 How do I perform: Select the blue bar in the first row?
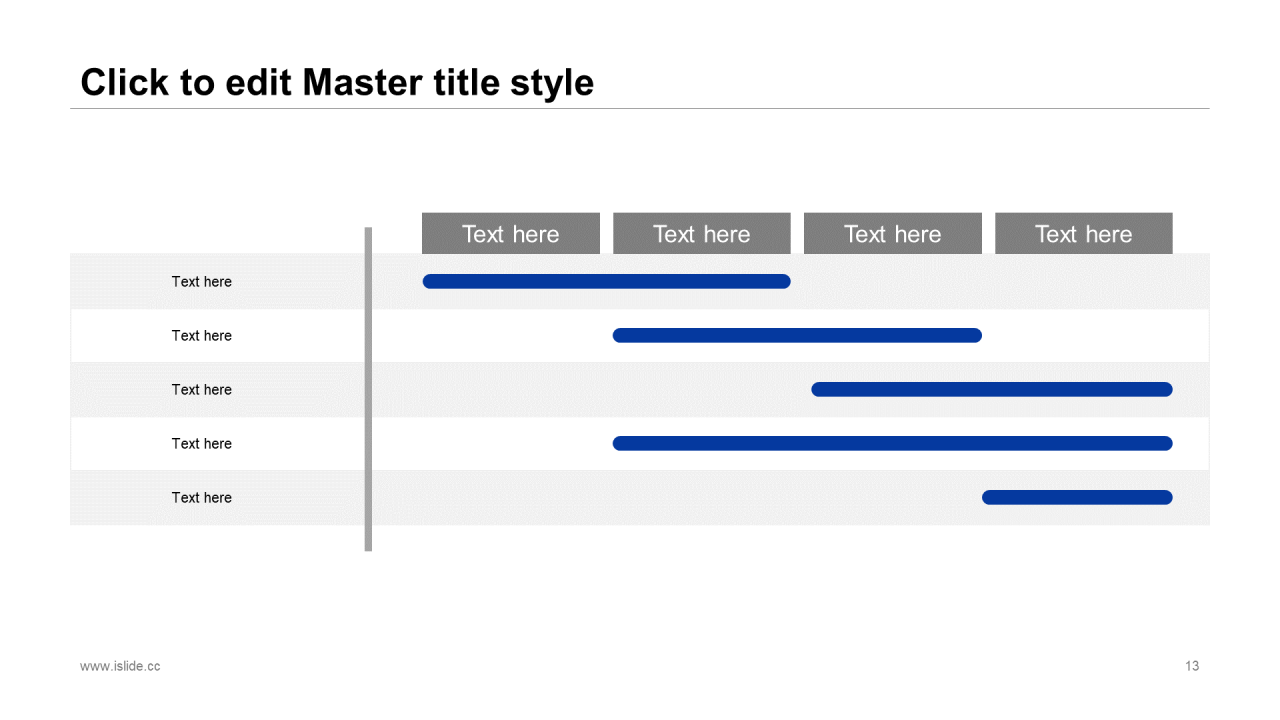pos(606,281)
